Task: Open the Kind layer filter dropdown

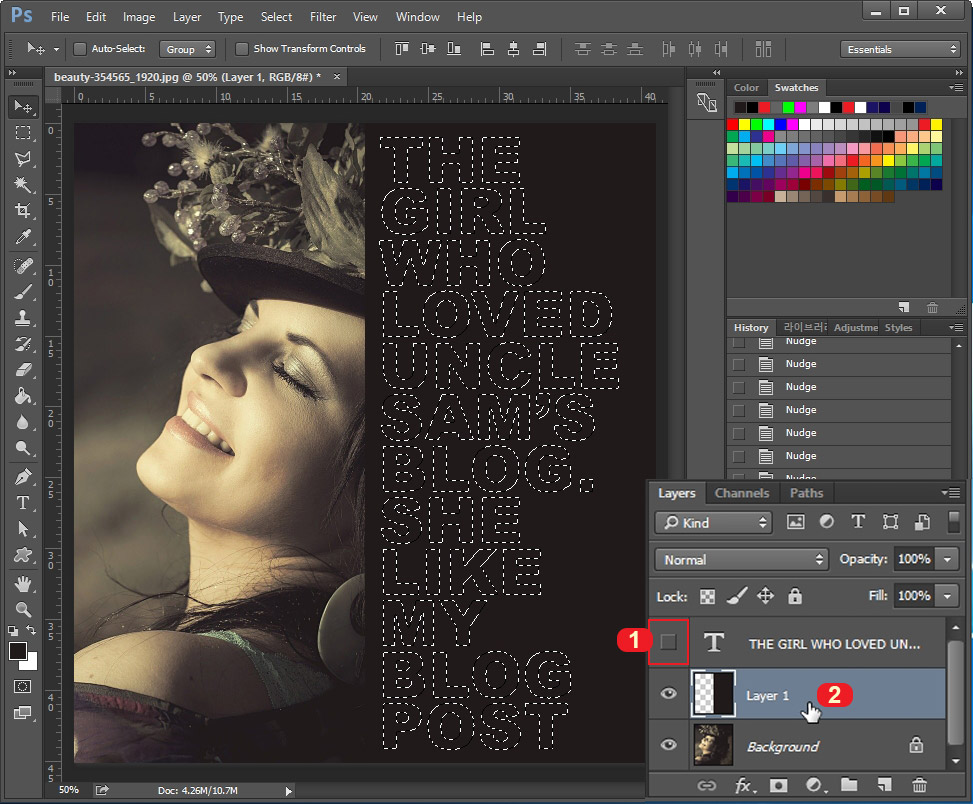Action: click(x=714, y=523)
